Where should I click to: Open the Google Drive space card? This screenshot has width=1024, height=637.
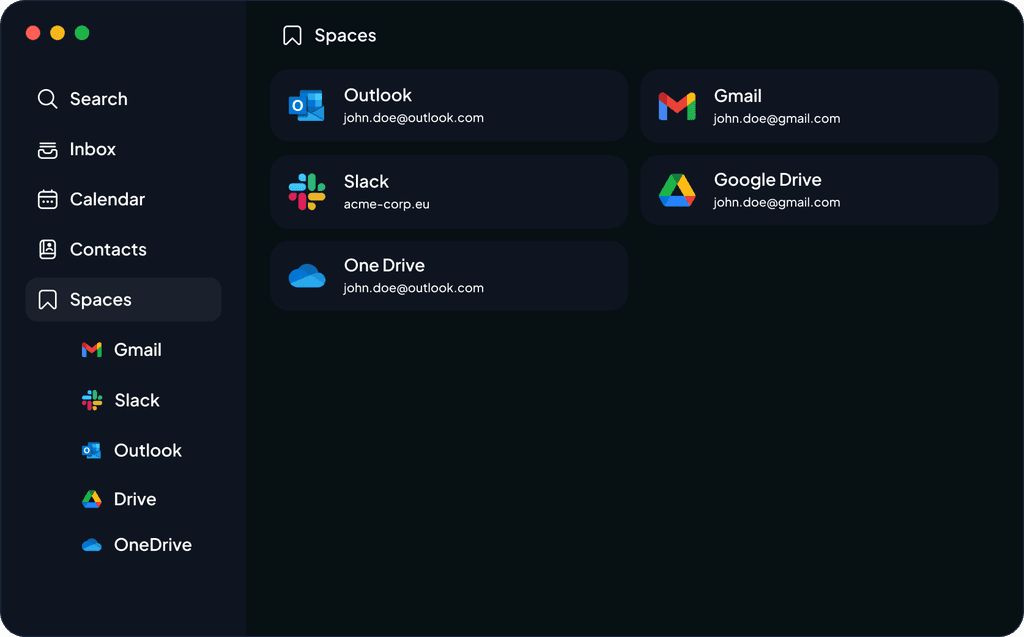click(x=819, y=190)
